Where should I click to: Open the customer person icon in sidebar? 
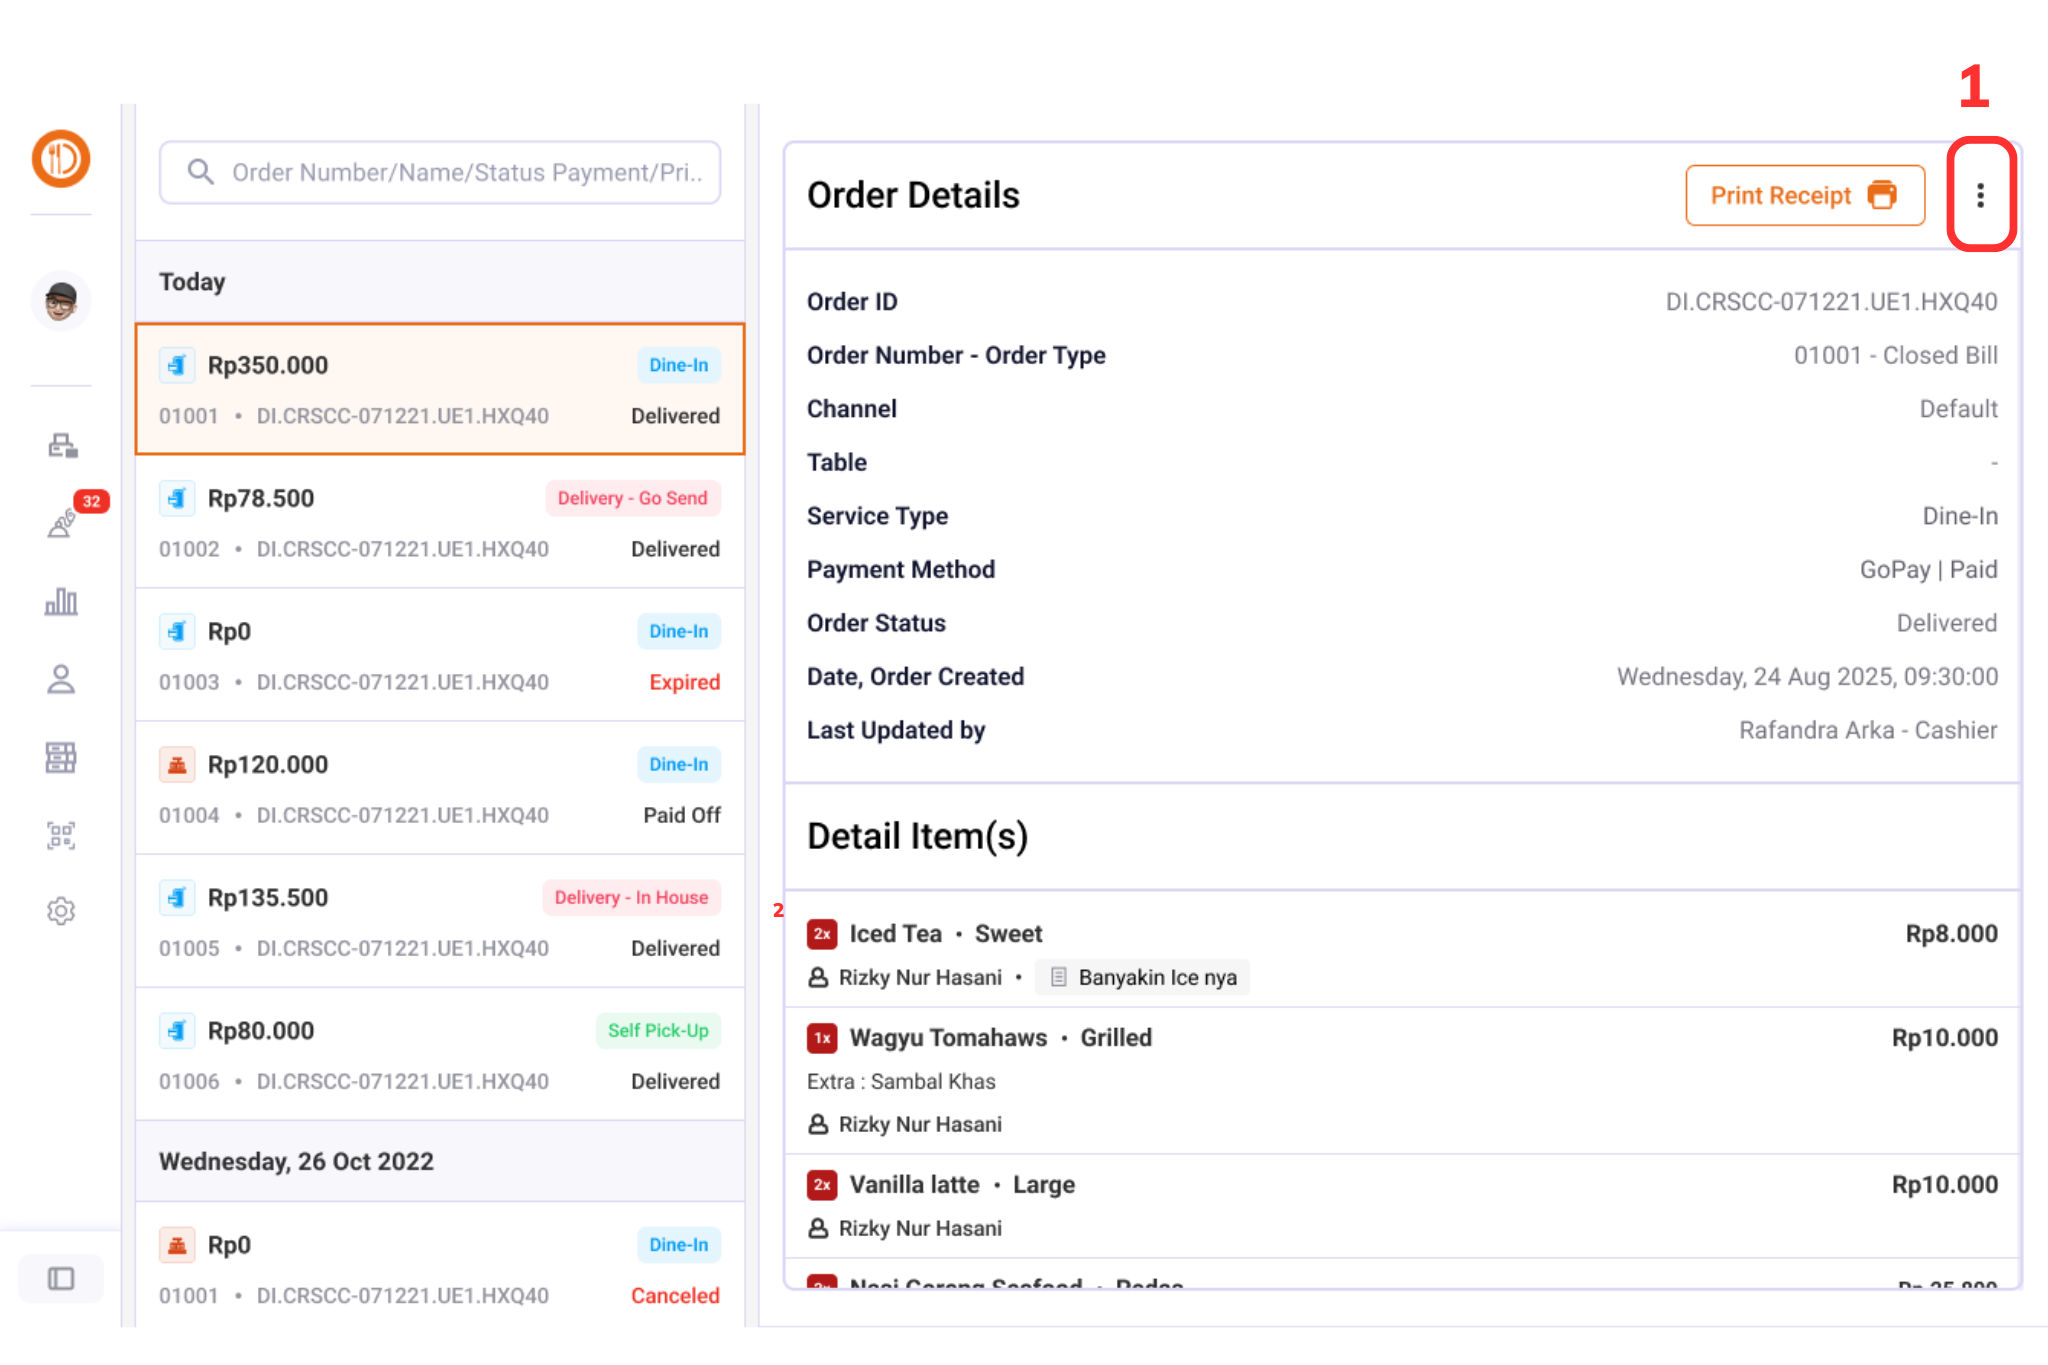[x=61, y=679]
